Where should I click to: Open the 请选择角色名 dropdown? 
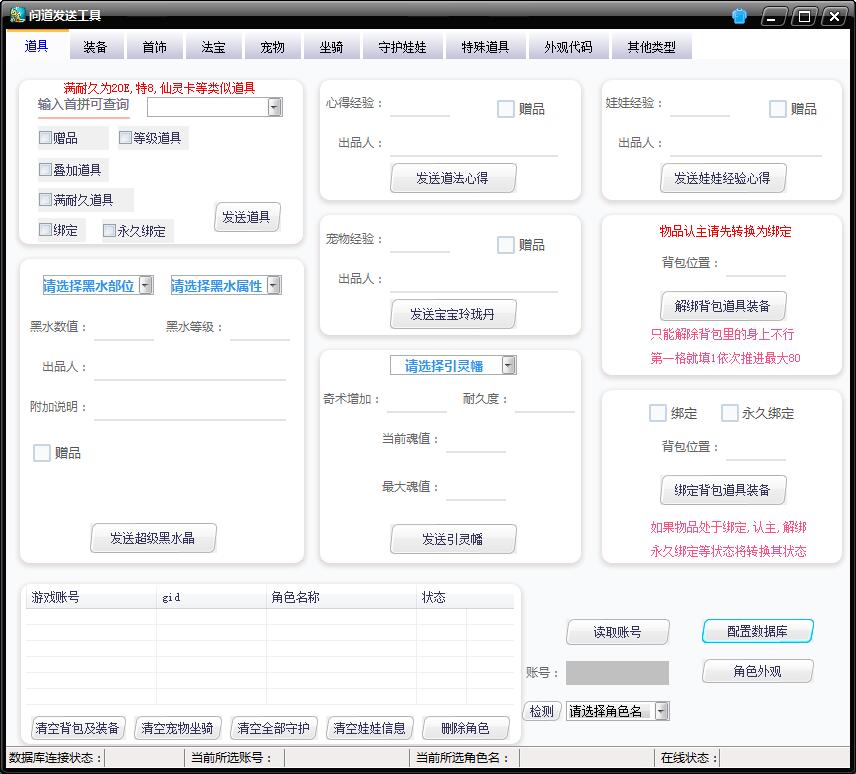[662, 711]
